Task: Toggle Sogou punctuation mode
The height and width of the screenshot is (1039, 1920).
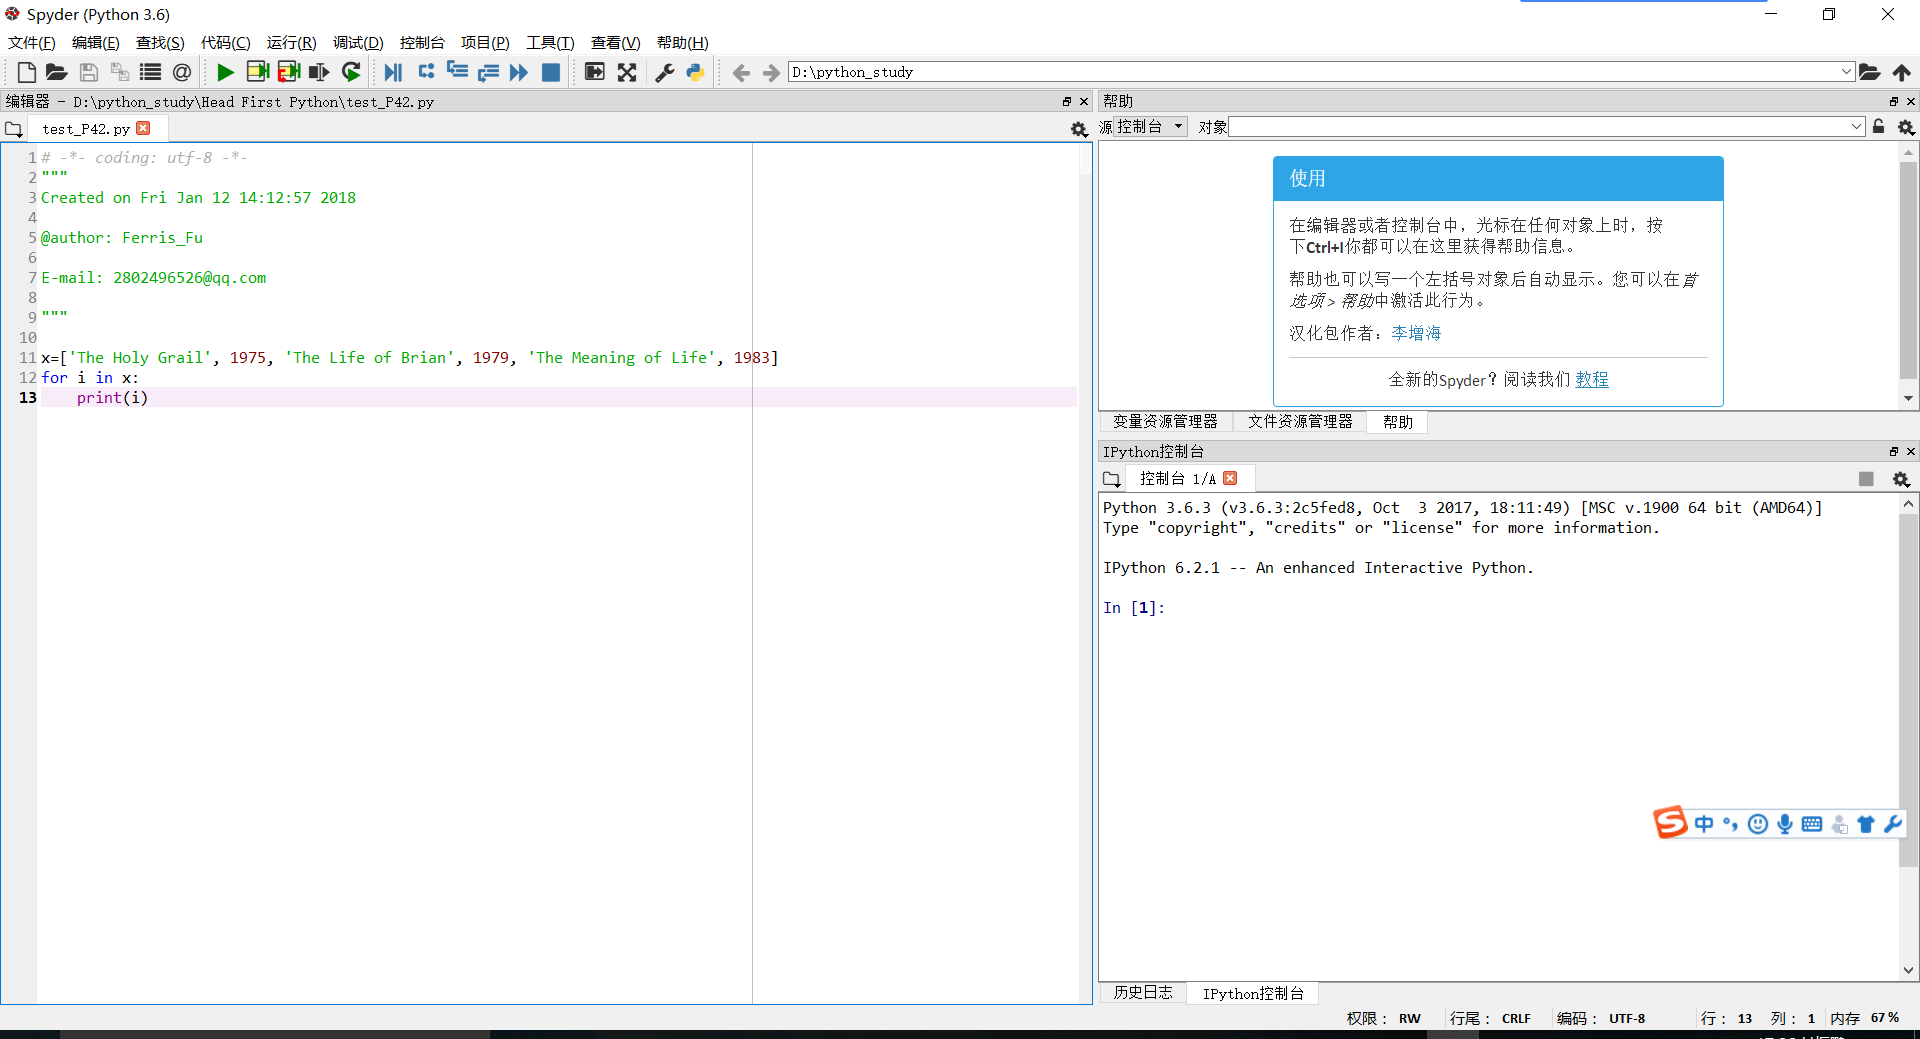Action: 1730,824
